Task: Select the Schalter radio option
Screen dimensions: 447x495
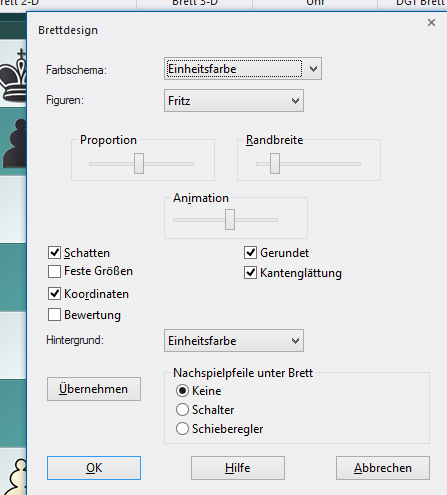Action: (x=182, y=410)
